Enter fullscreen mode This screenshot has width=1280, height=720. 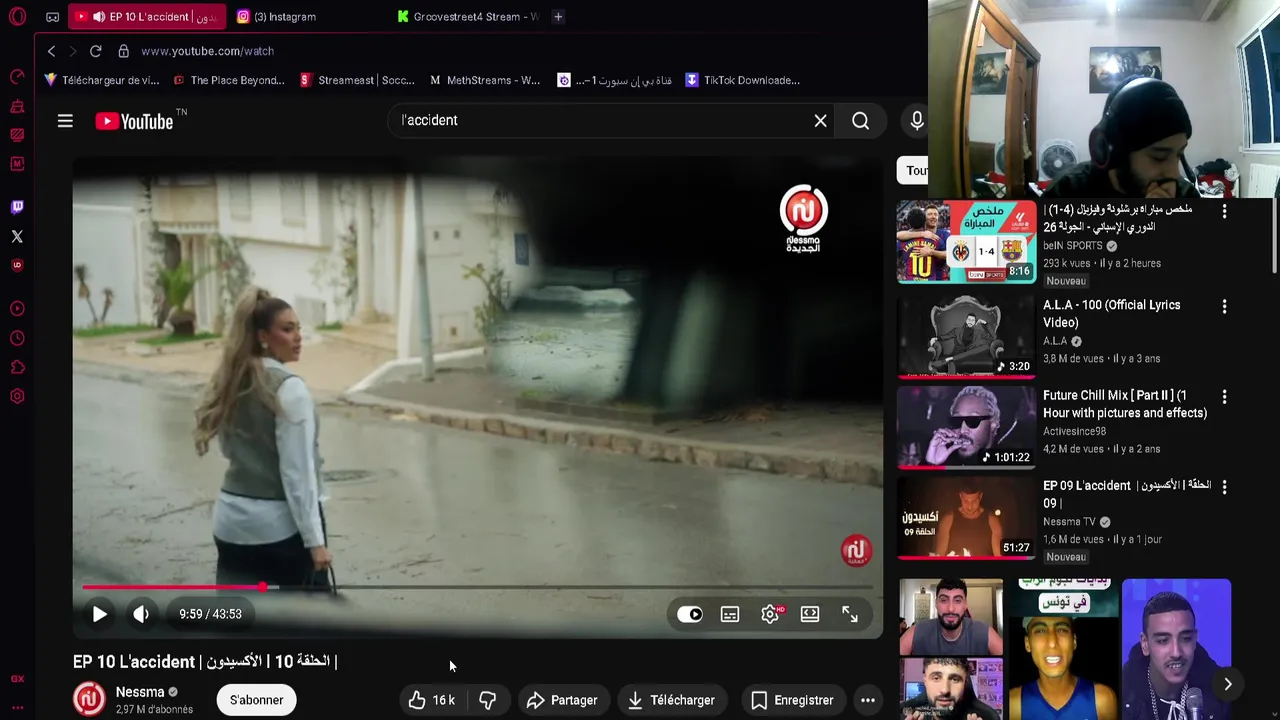point(850,614)
